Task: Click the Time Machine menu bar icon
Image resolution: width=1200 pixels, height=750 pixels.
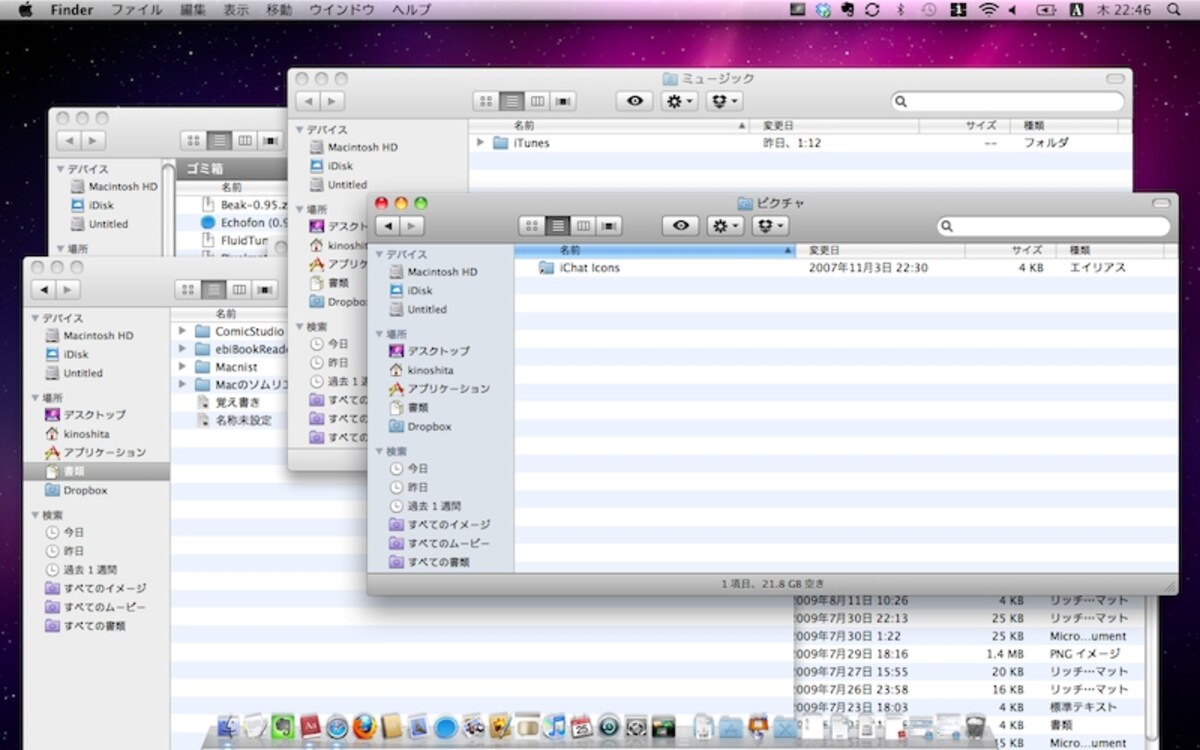Action: (x=929, y=10)
